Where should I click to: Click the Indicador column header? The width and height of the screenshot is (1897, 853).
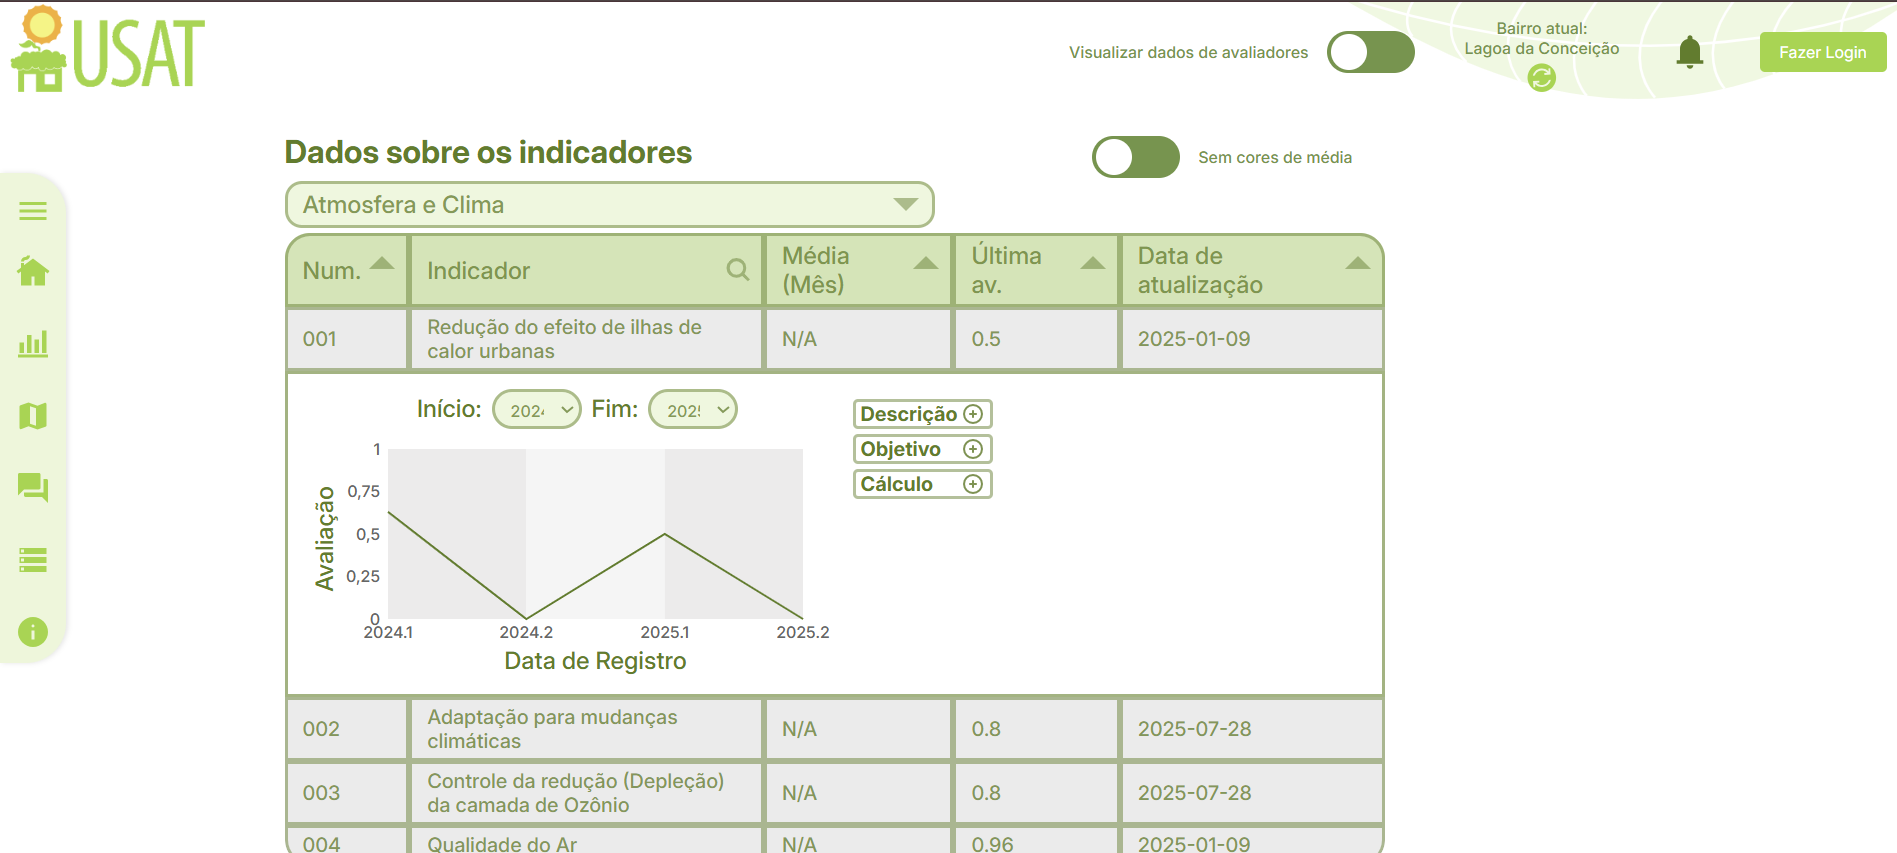click(x=587, y=270)
